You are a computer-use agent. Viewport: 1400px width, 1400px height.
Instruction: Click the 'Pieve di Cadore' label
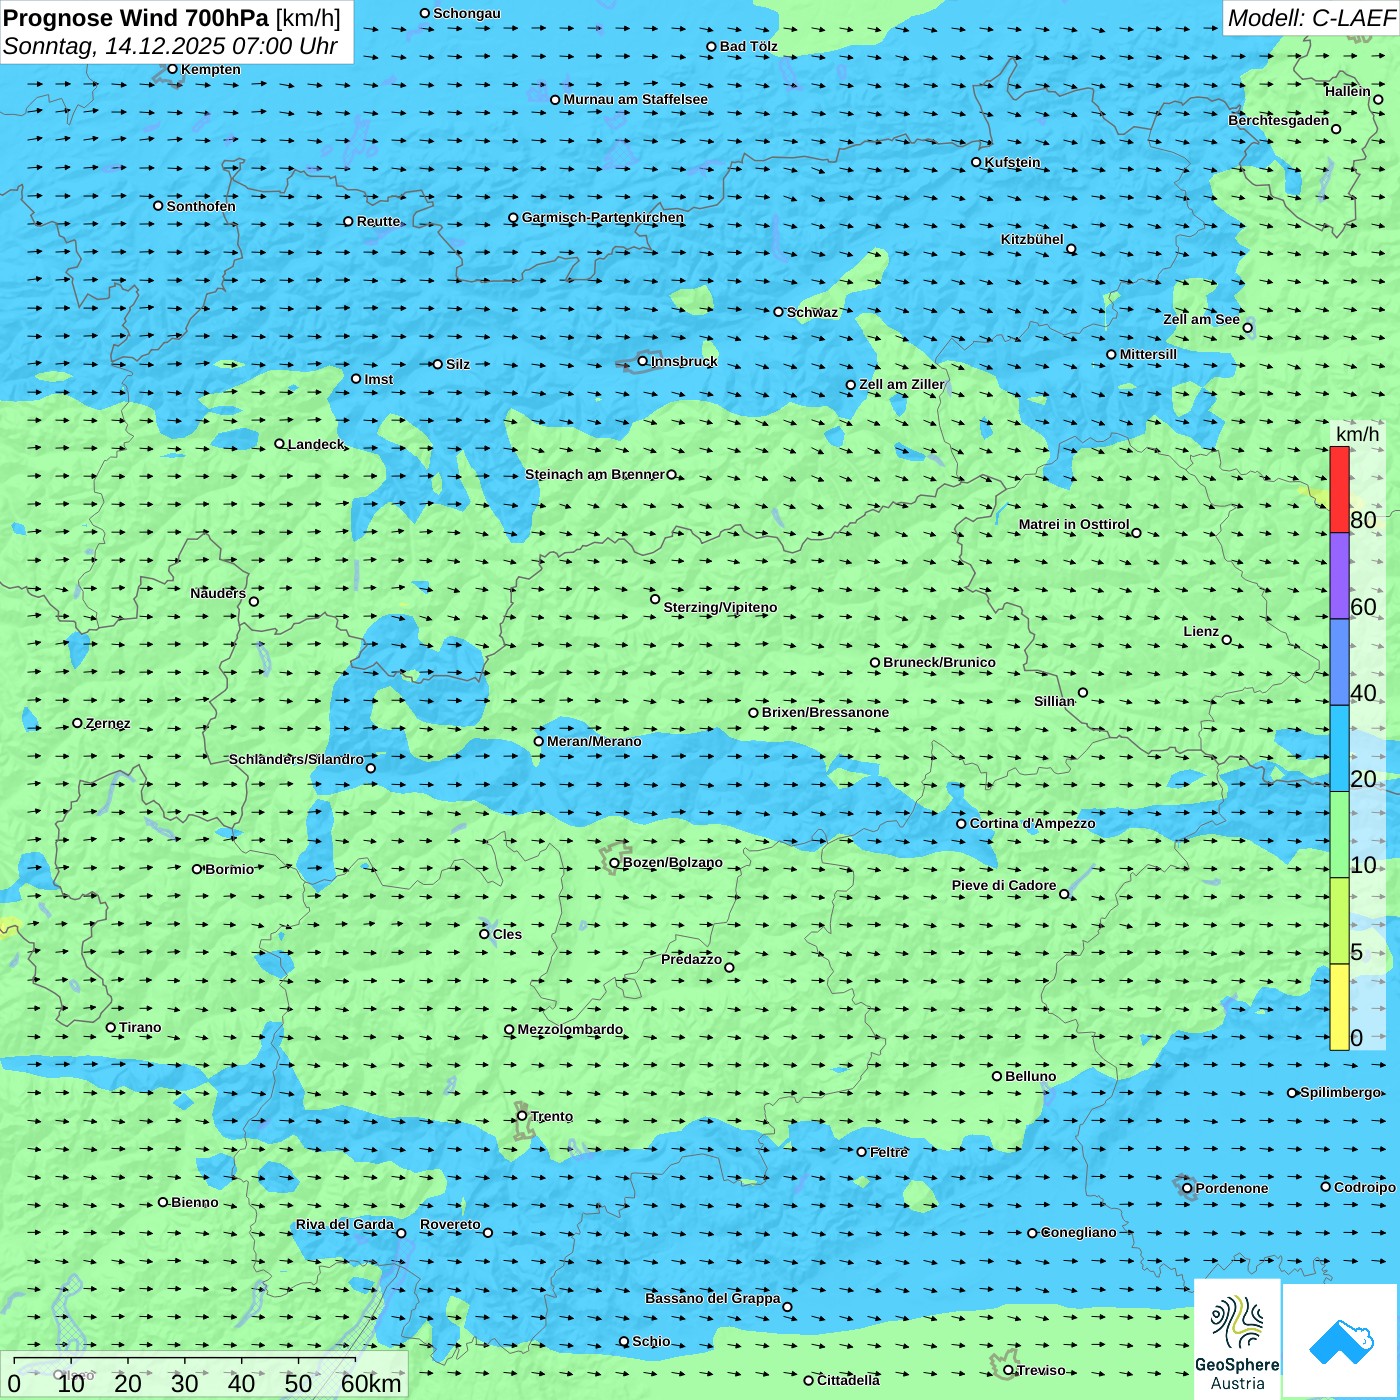(x=1004, y=885)
